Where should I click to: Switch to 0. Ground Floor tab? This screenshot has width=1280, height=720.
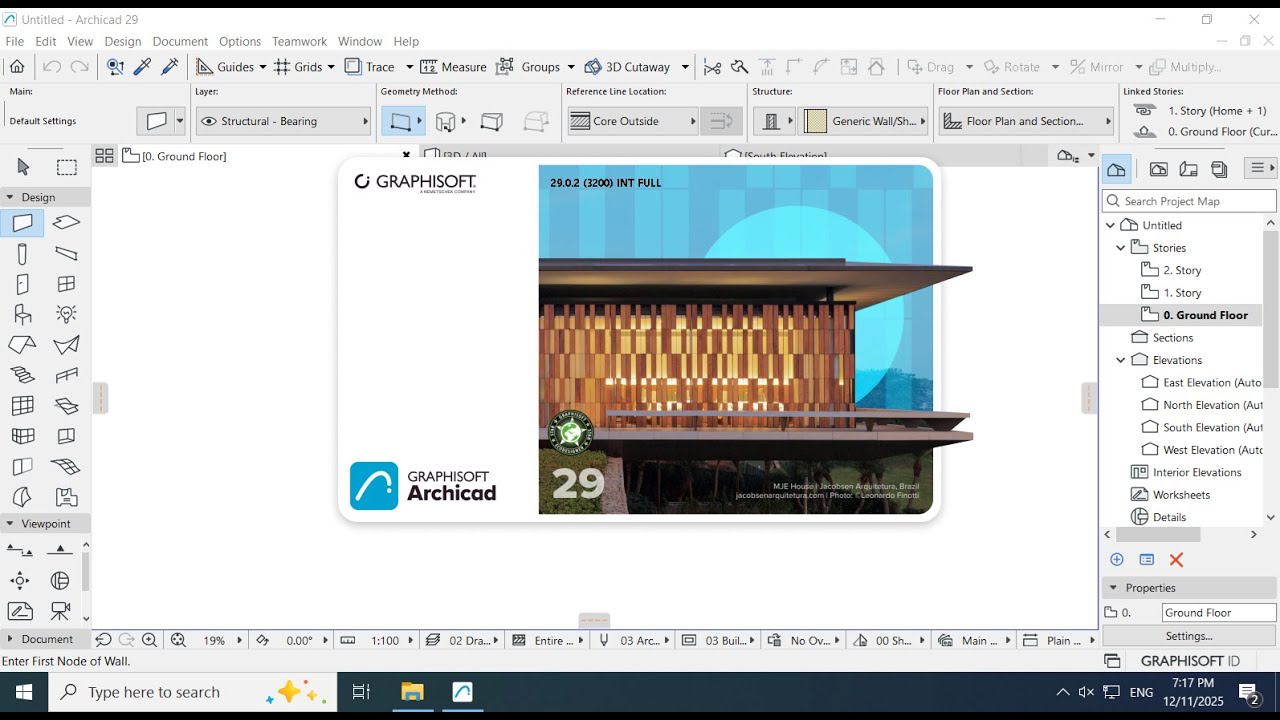tap(266, 156)
